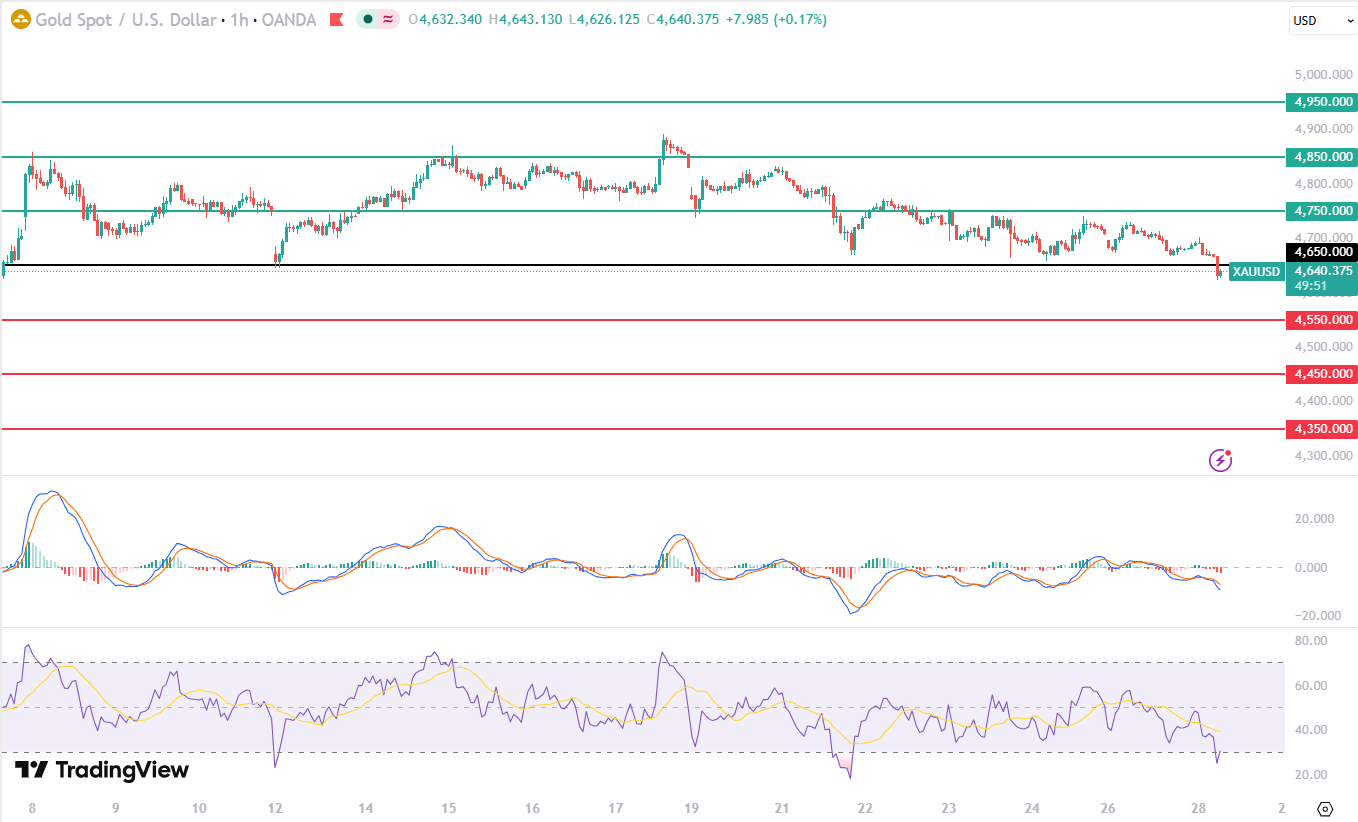The image size is (1358, 822).
Task: Open the USD currency dropdown
Action: pos(1320,20)
